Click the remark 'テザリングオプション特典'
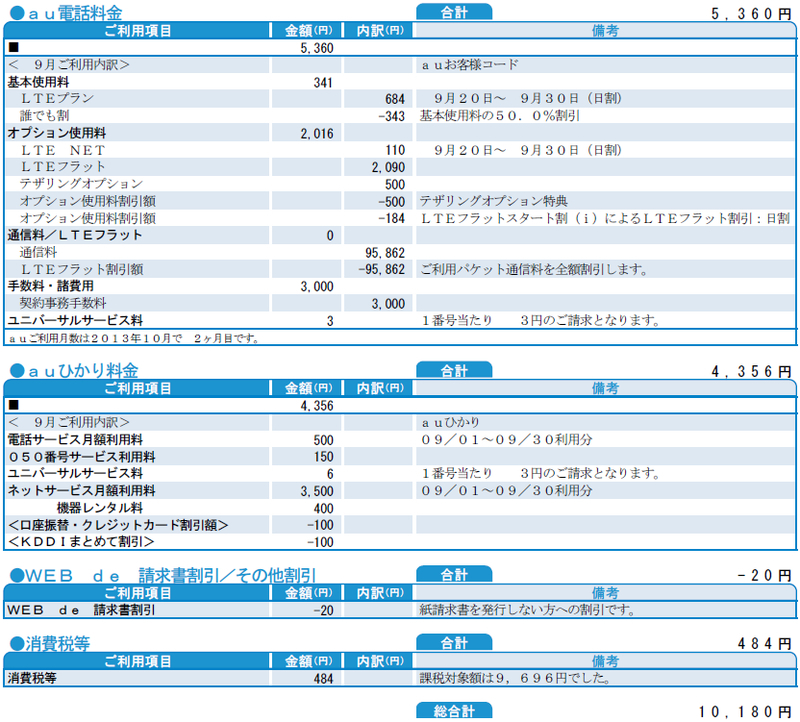 click(493, 201)
